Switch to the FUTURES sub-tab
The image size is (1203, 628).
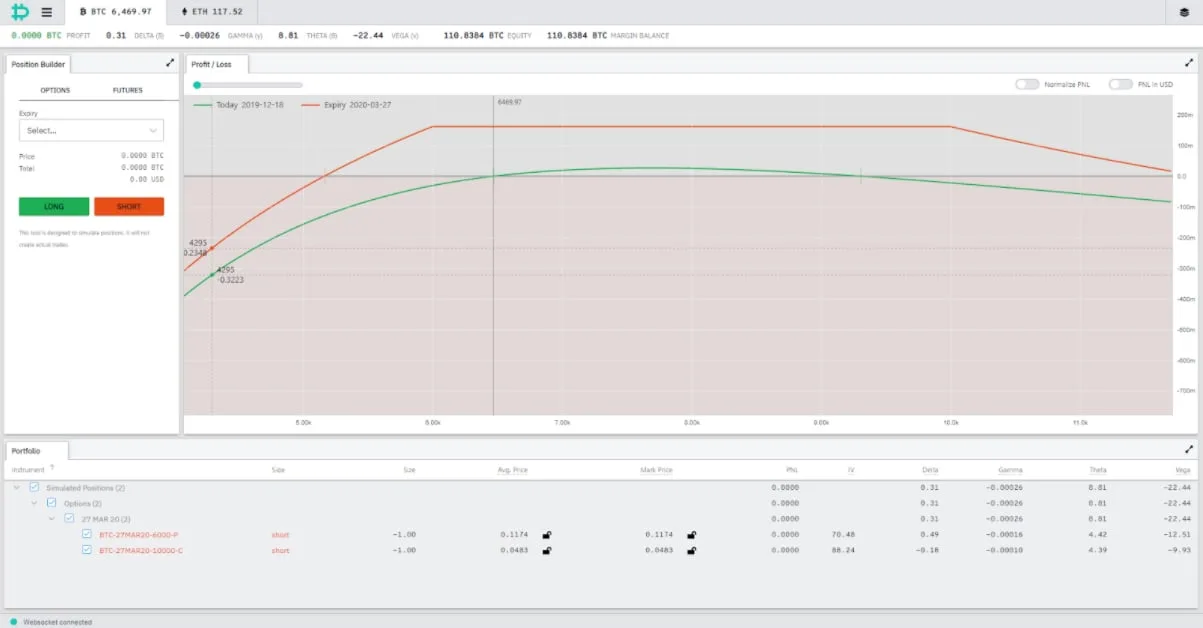tap(127, 90)
